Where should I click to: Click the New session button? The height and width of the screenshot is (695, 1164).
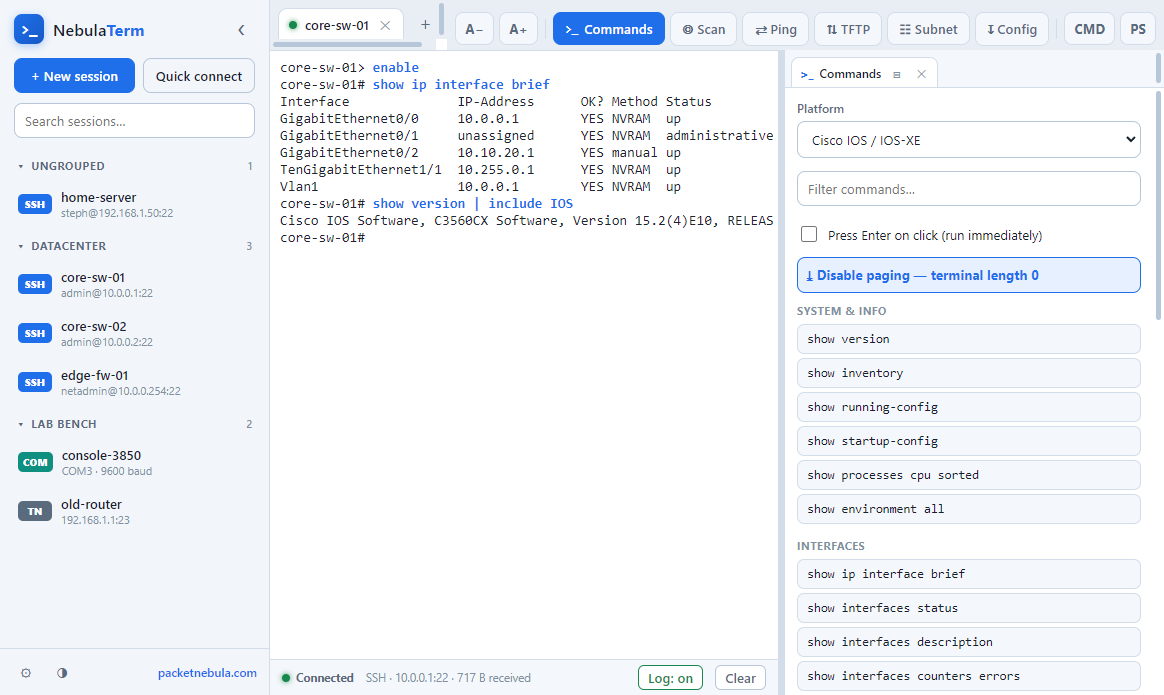tap(74, 76)
